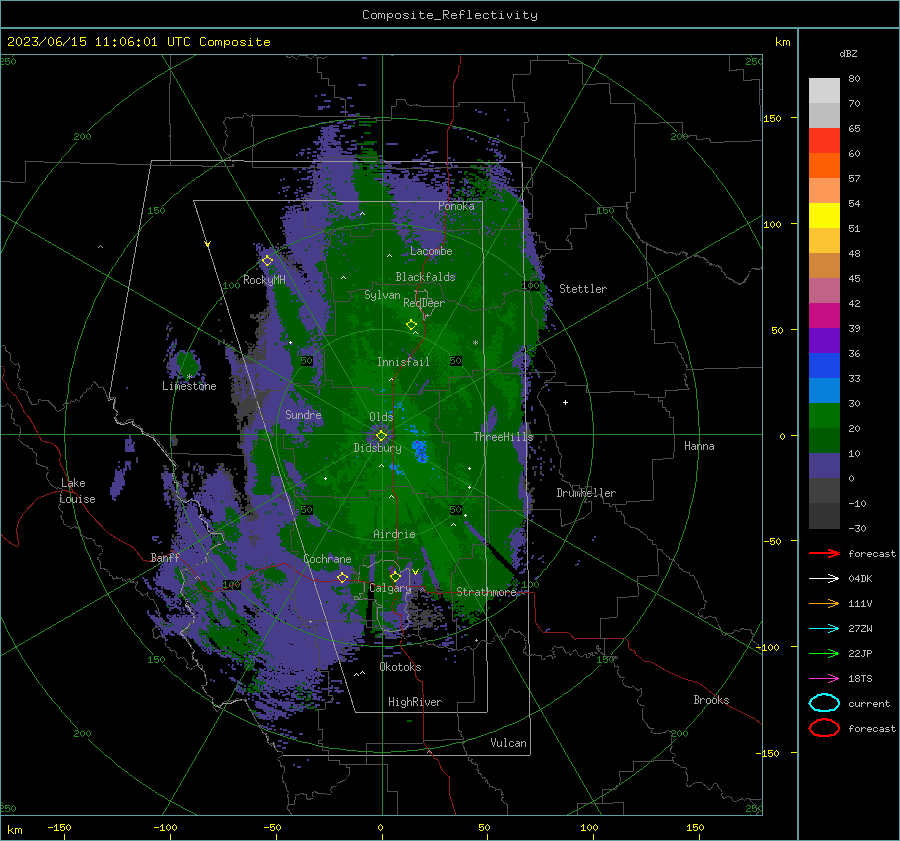The width and height of the screenshot is (900, 841).
Task: Click the RedDeer city label
Action: (x=424, y=303)
